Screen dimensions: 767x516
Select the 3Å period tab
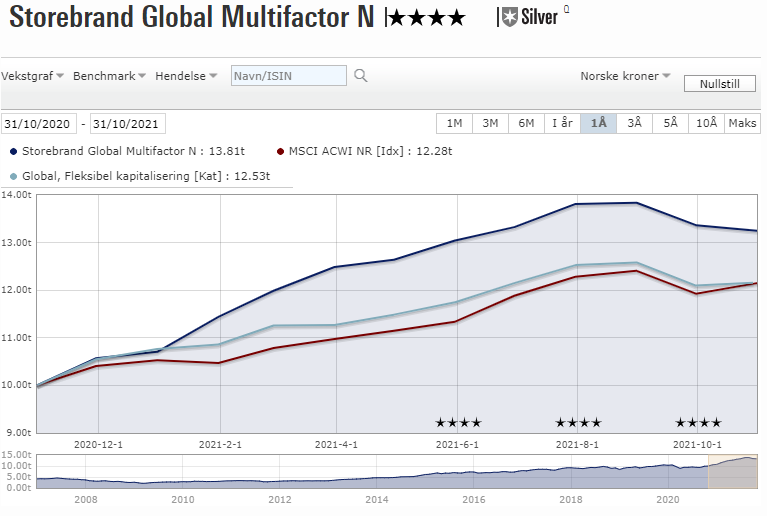634,123
